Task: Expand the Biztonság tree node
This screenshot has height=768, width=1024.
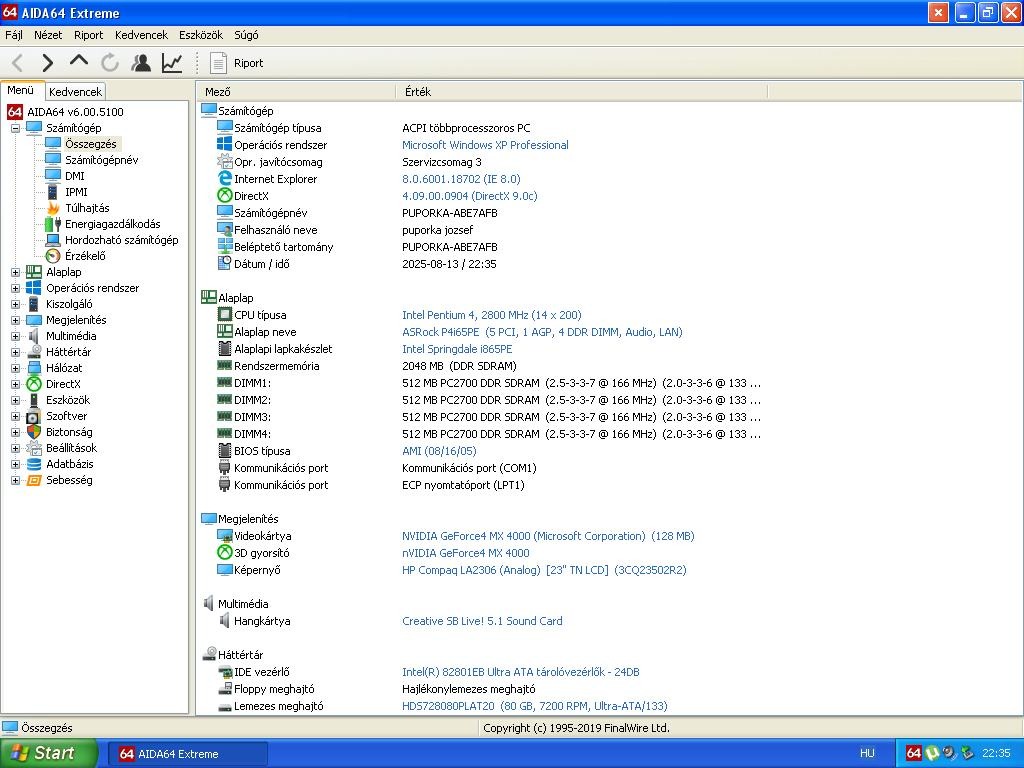Action: click(x=15, y=432)
